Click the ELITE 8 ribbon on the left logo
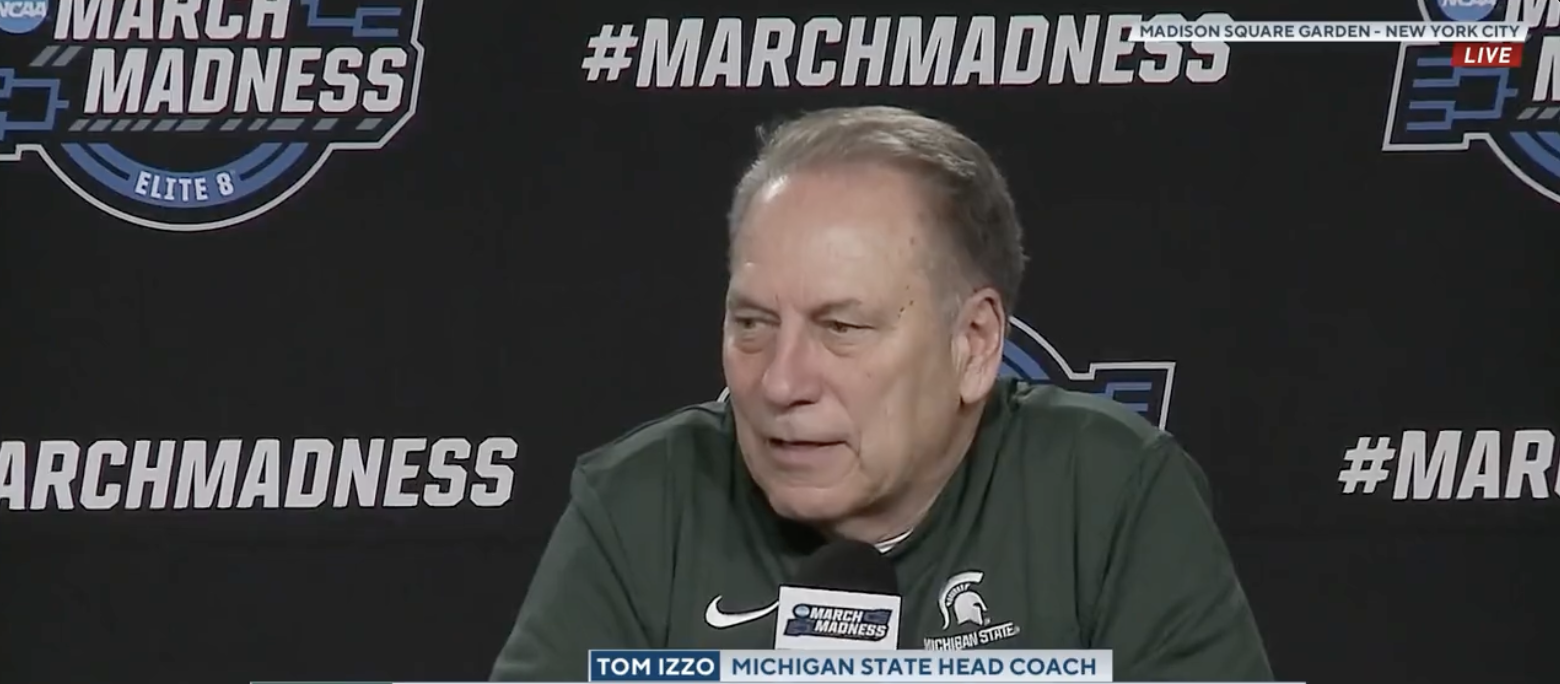This screenshot has height=684, width=1560. [185, 186]
